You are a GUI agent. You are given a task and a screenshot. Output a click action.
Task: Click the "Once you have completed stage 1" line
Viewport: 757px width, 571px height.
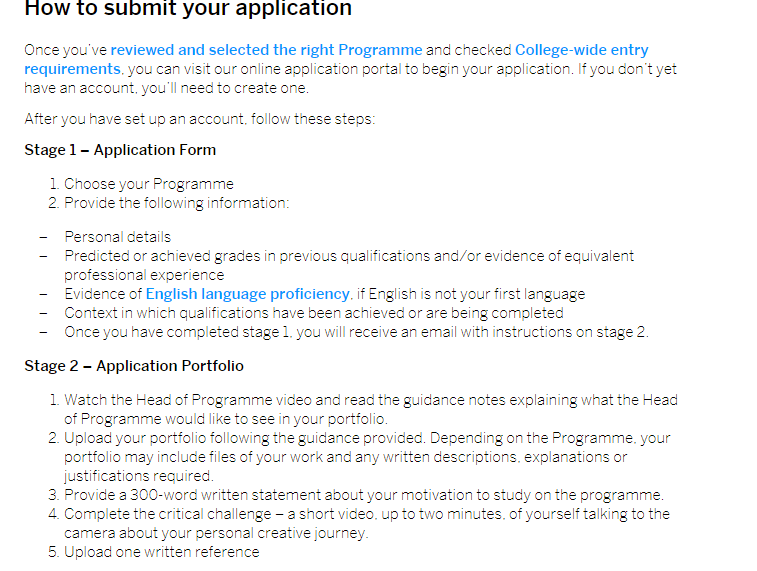click(356, 332)
